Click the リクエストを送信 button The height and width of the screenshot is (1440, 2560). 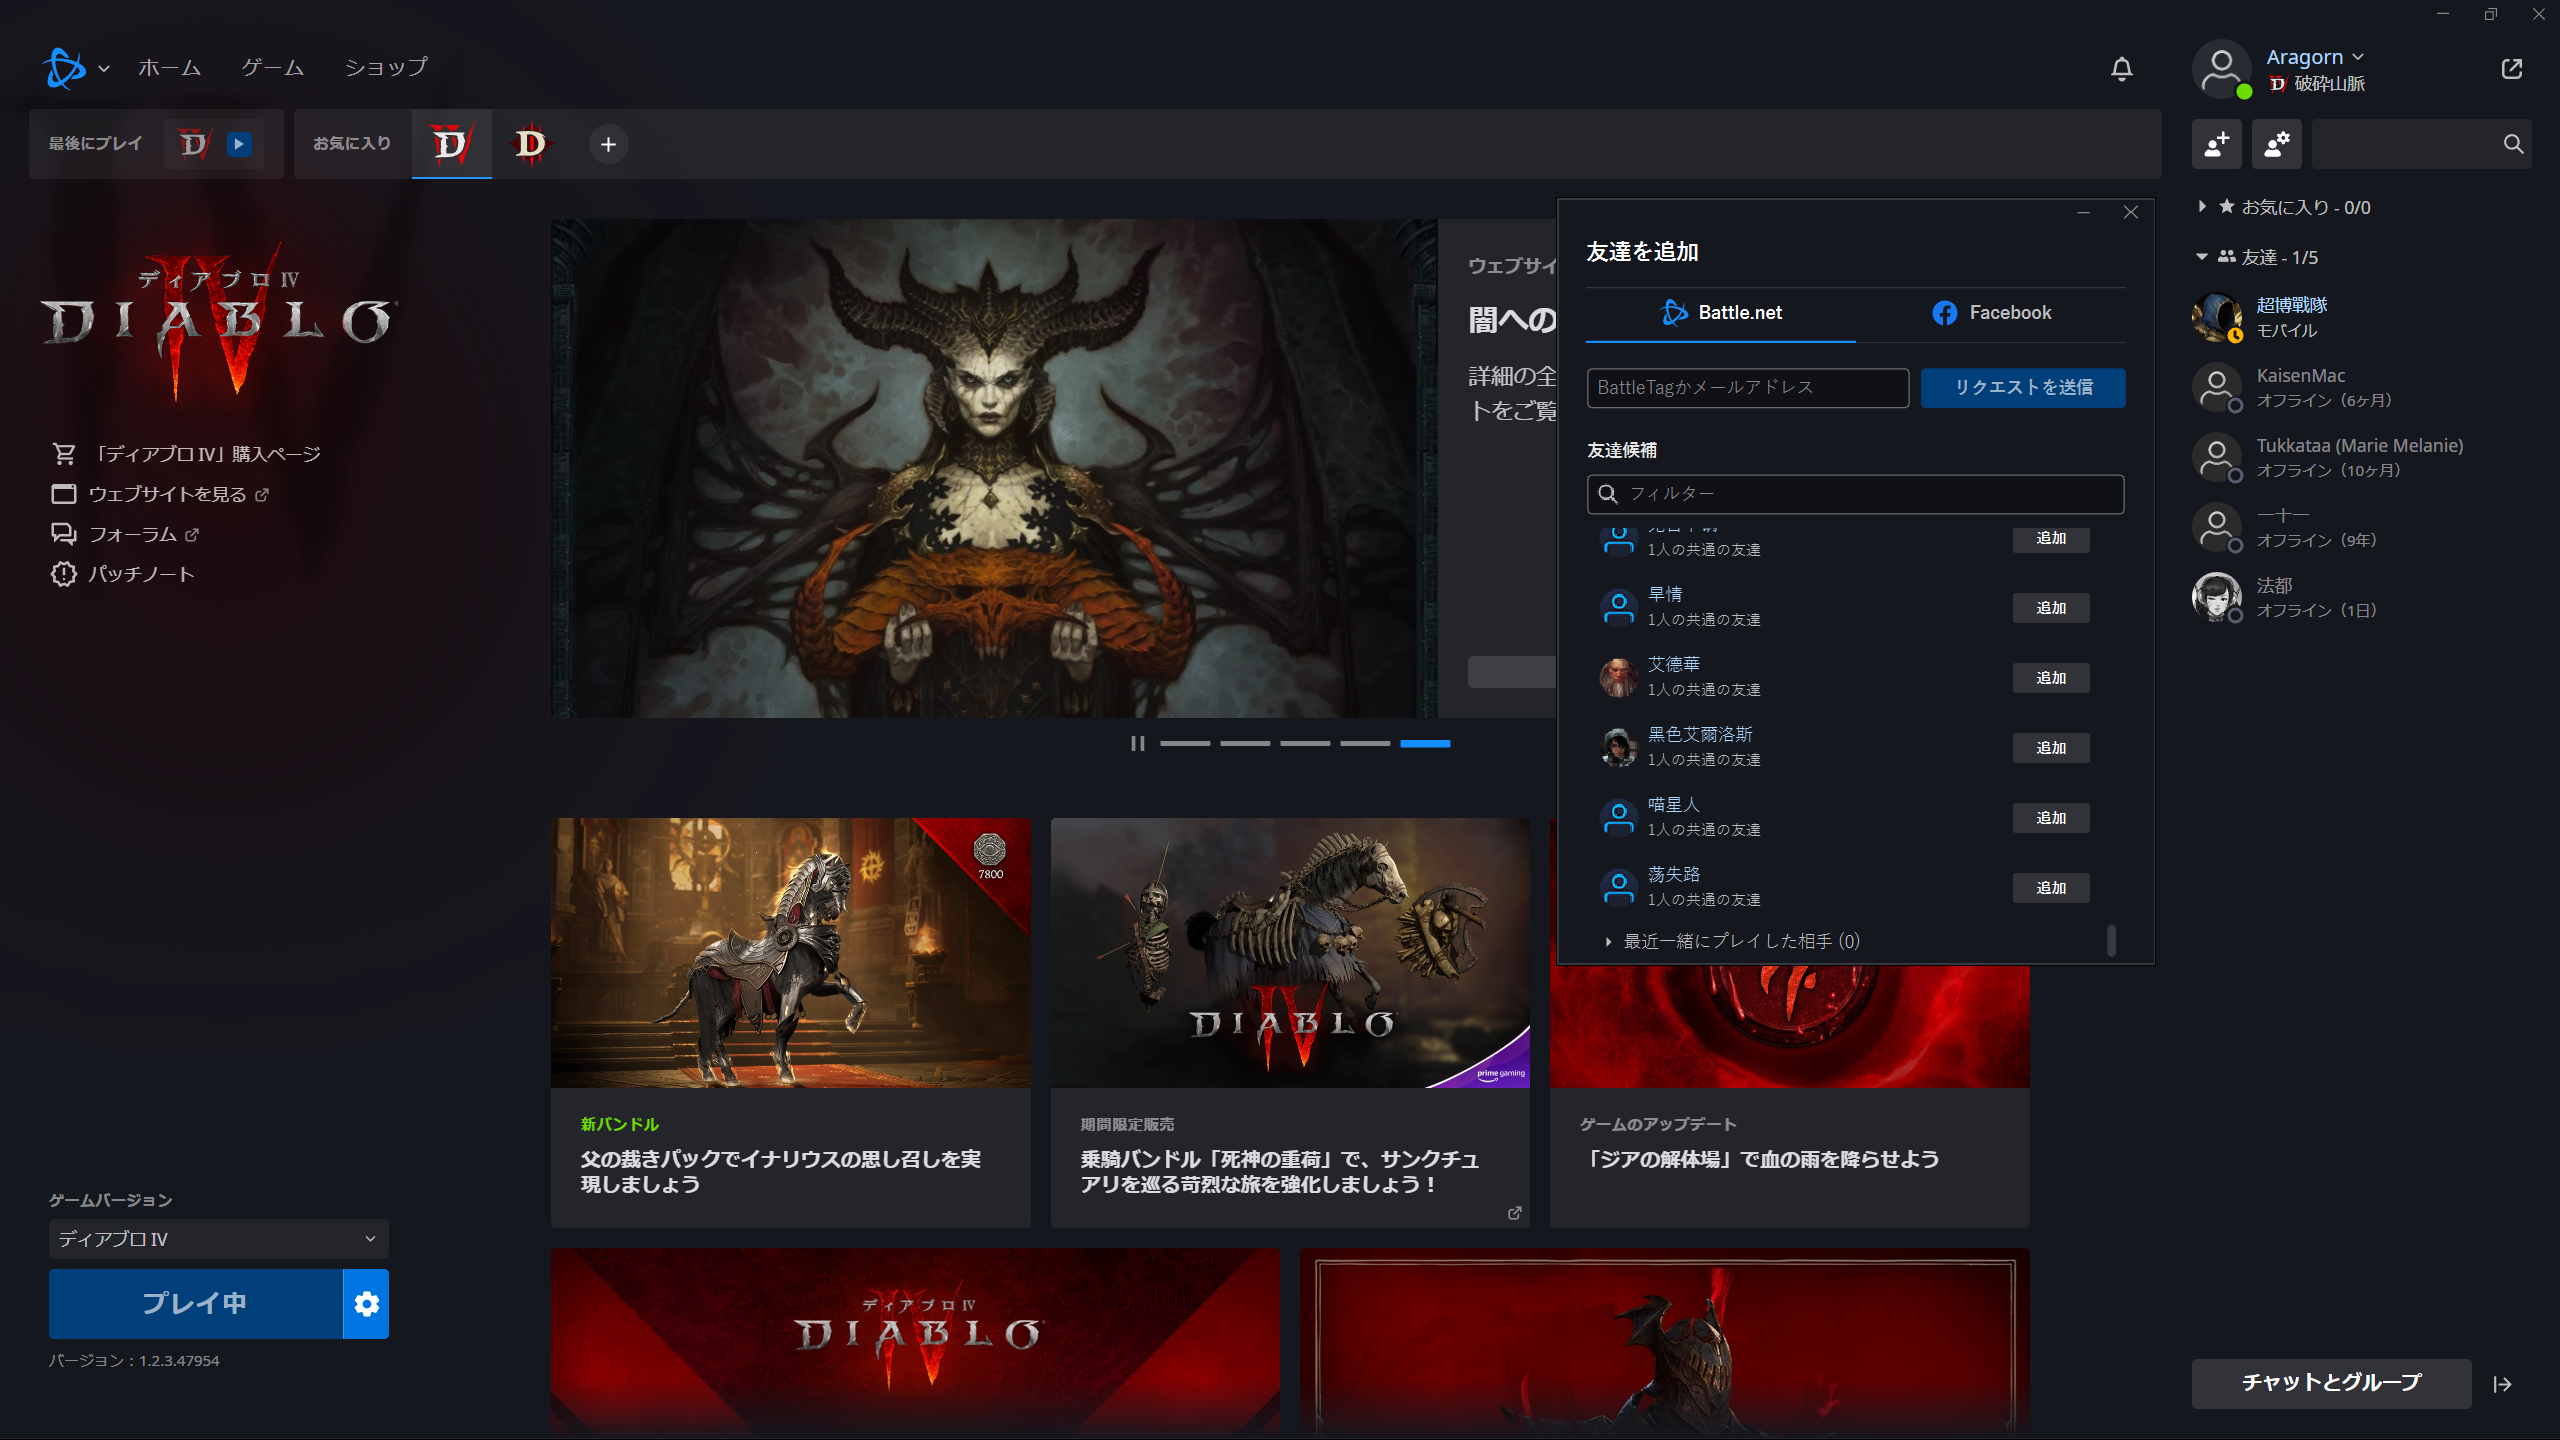(2023, 387)
